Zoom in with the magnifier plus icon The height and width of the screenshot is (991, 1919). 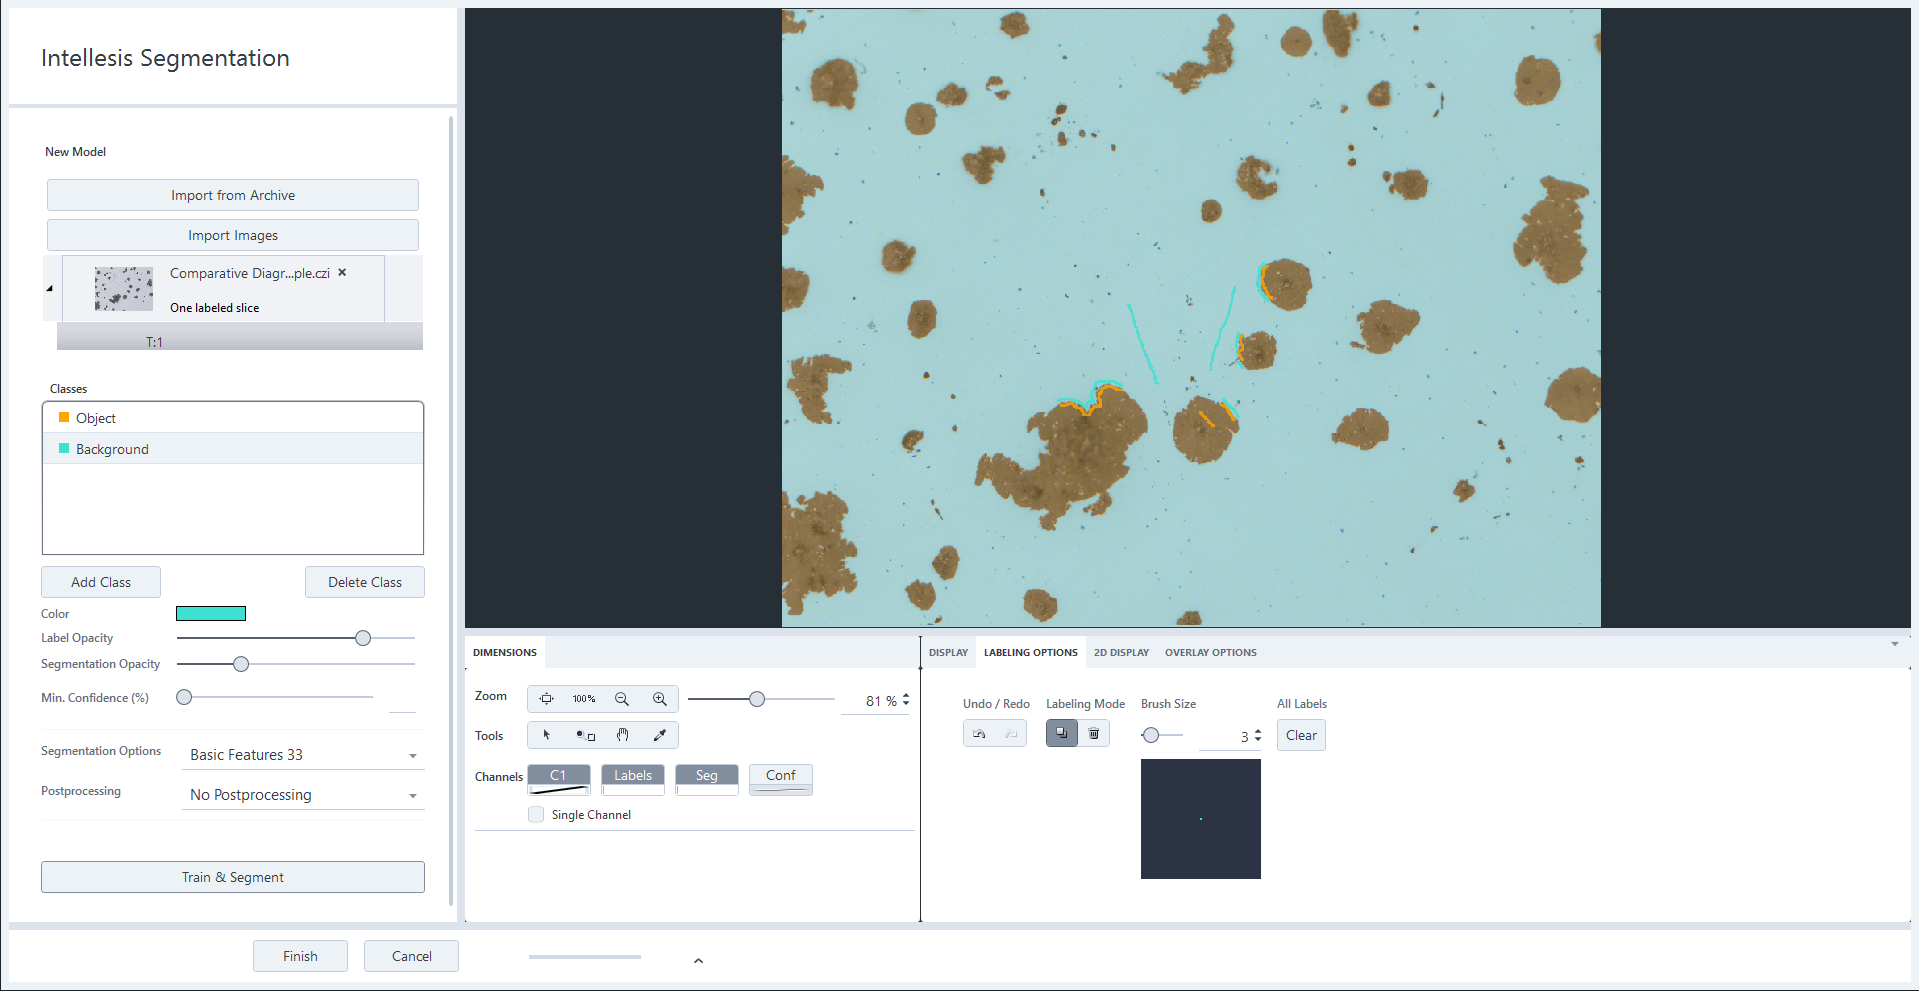pyautogui.click(x=660, y=699)
